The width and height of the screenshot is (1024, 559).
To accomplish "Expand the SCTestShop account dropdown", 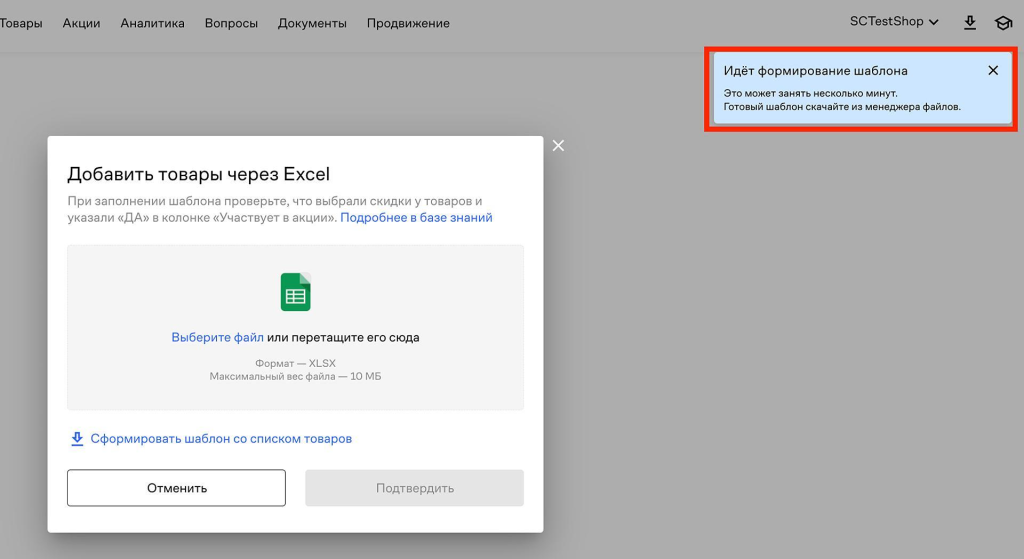I will pos(894,22).
